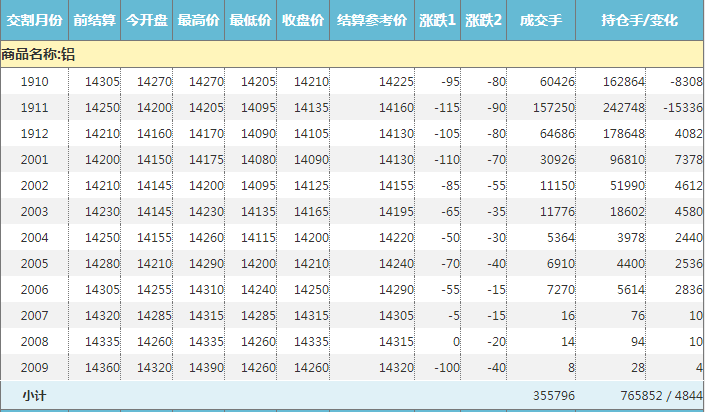Select the 2001 delivery month cell

point(34,160)
